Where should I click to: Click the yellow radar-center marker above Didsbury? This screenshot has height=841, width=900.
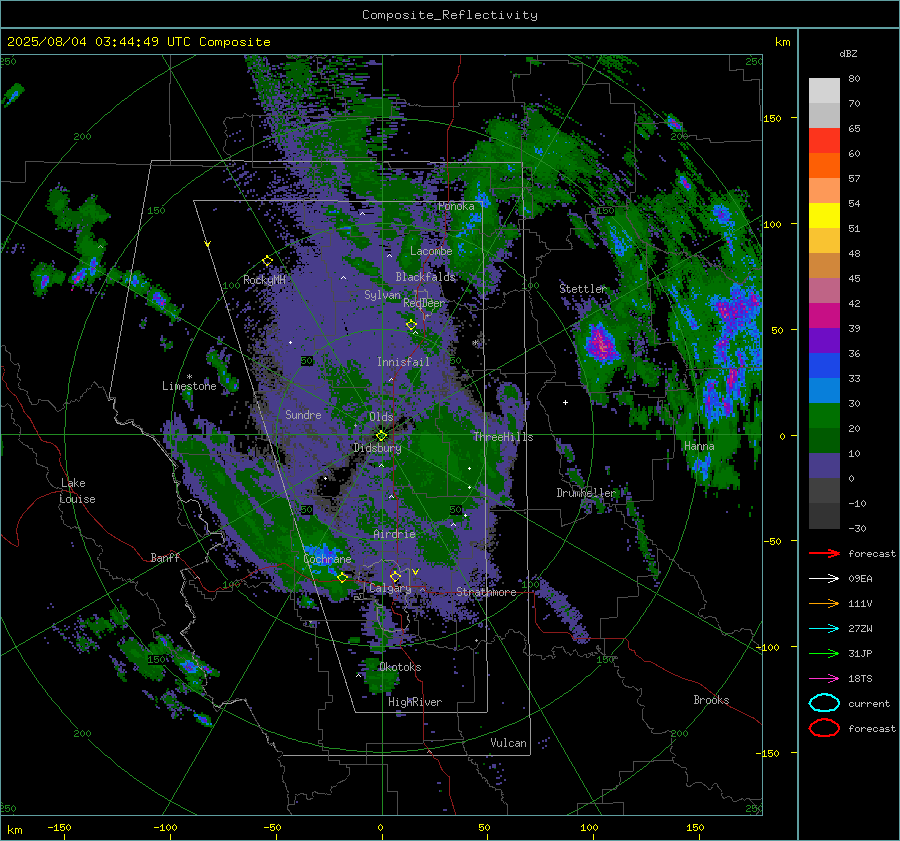pyautogui.click(x=381, y=435)
